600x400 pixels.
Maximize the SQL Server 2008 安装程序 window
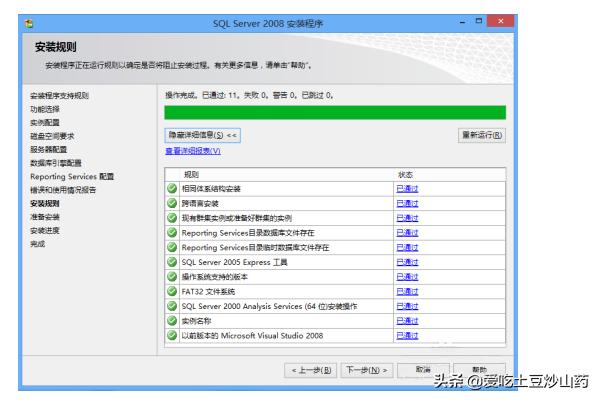coord(478,21)
